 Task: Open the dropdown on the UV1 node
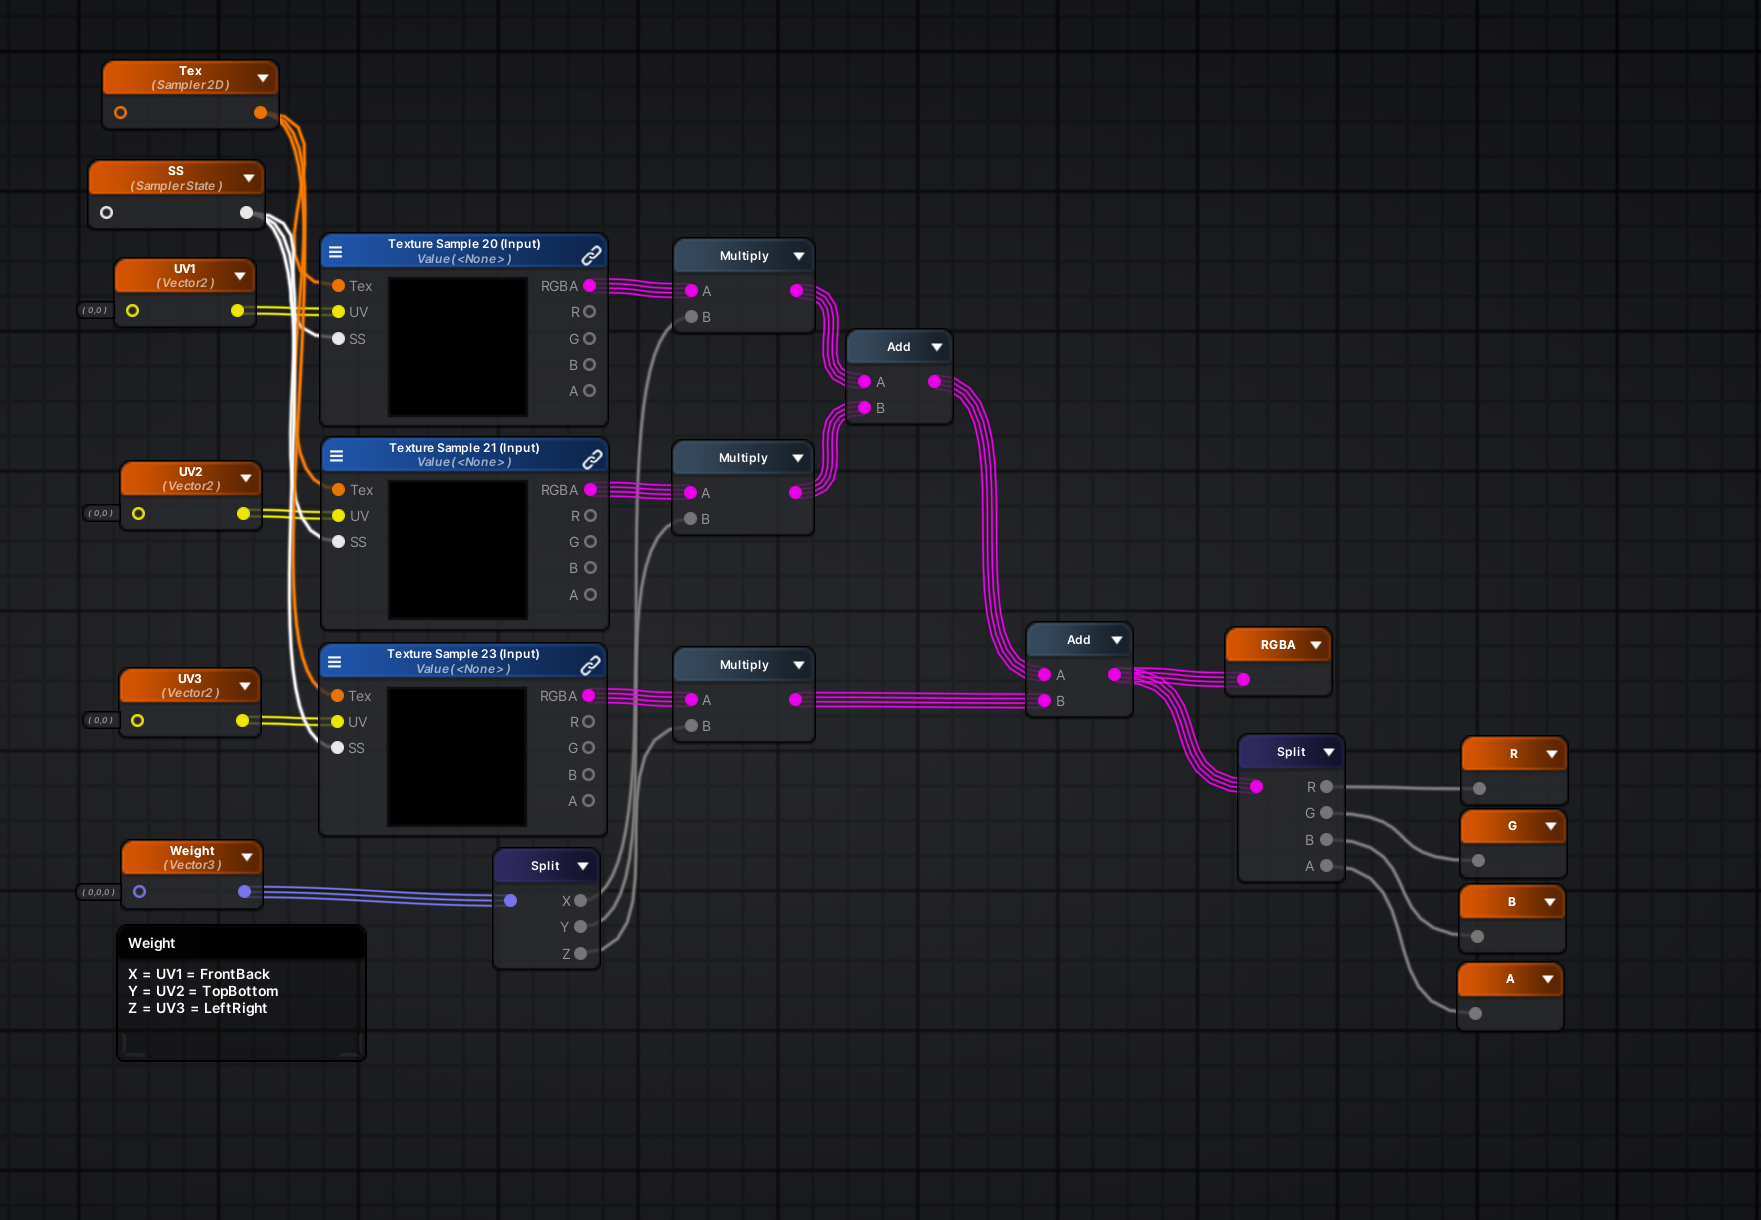(240, 275)
